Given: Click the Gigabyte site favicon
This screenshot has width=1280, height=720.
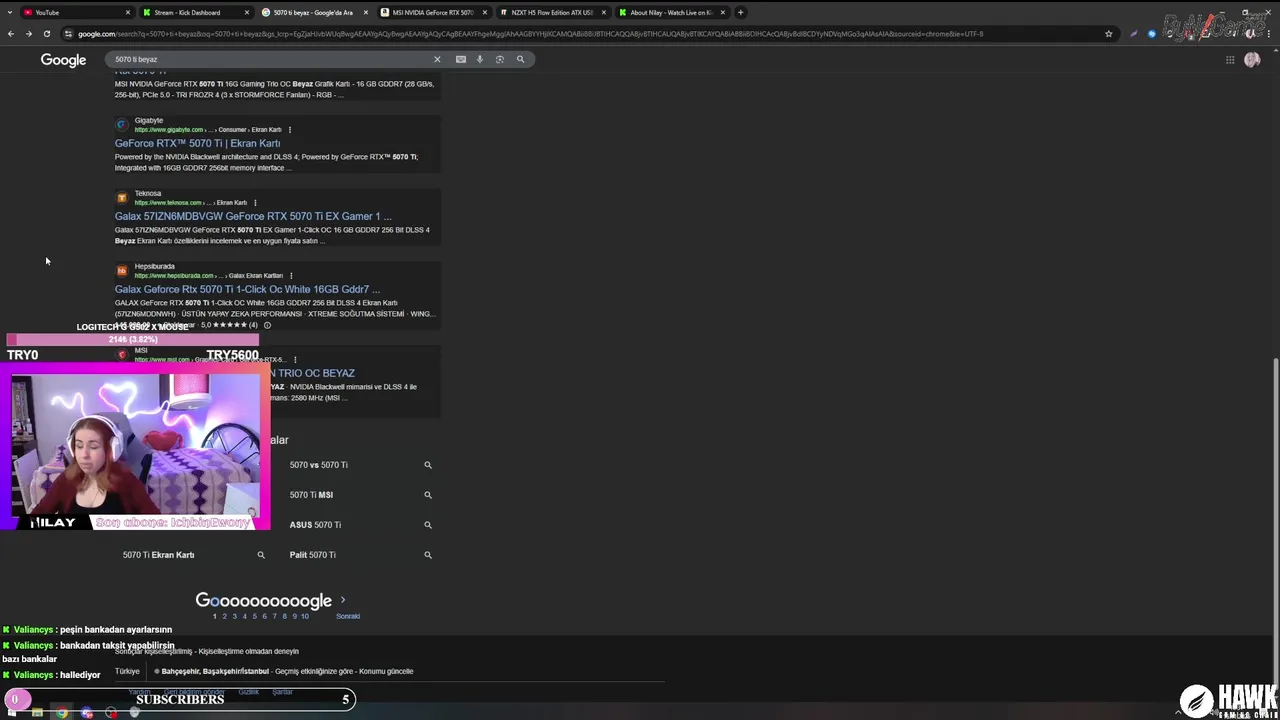Looking at the screenshot, I should [x=122, y=125].
